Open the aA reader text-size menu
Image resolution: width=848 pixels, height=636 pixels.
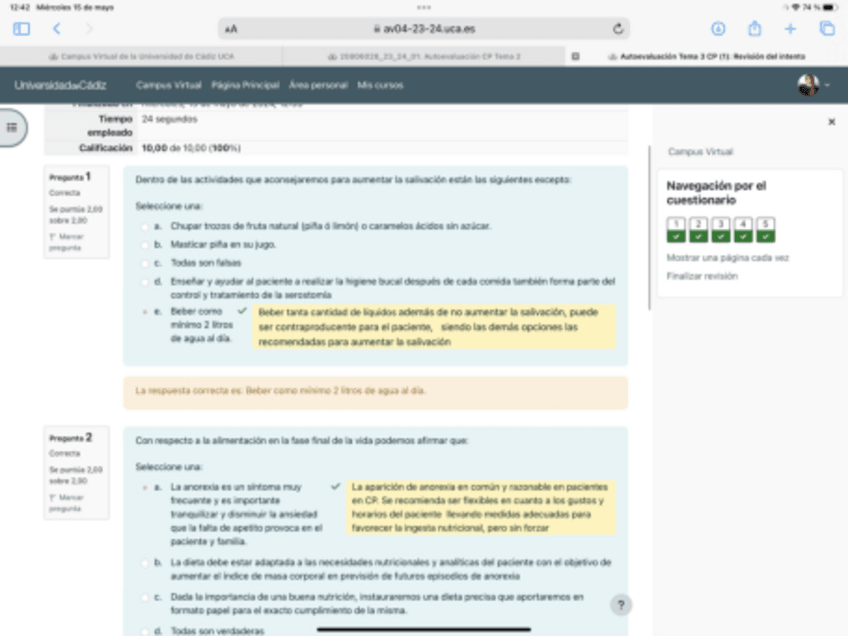point(231,29)
